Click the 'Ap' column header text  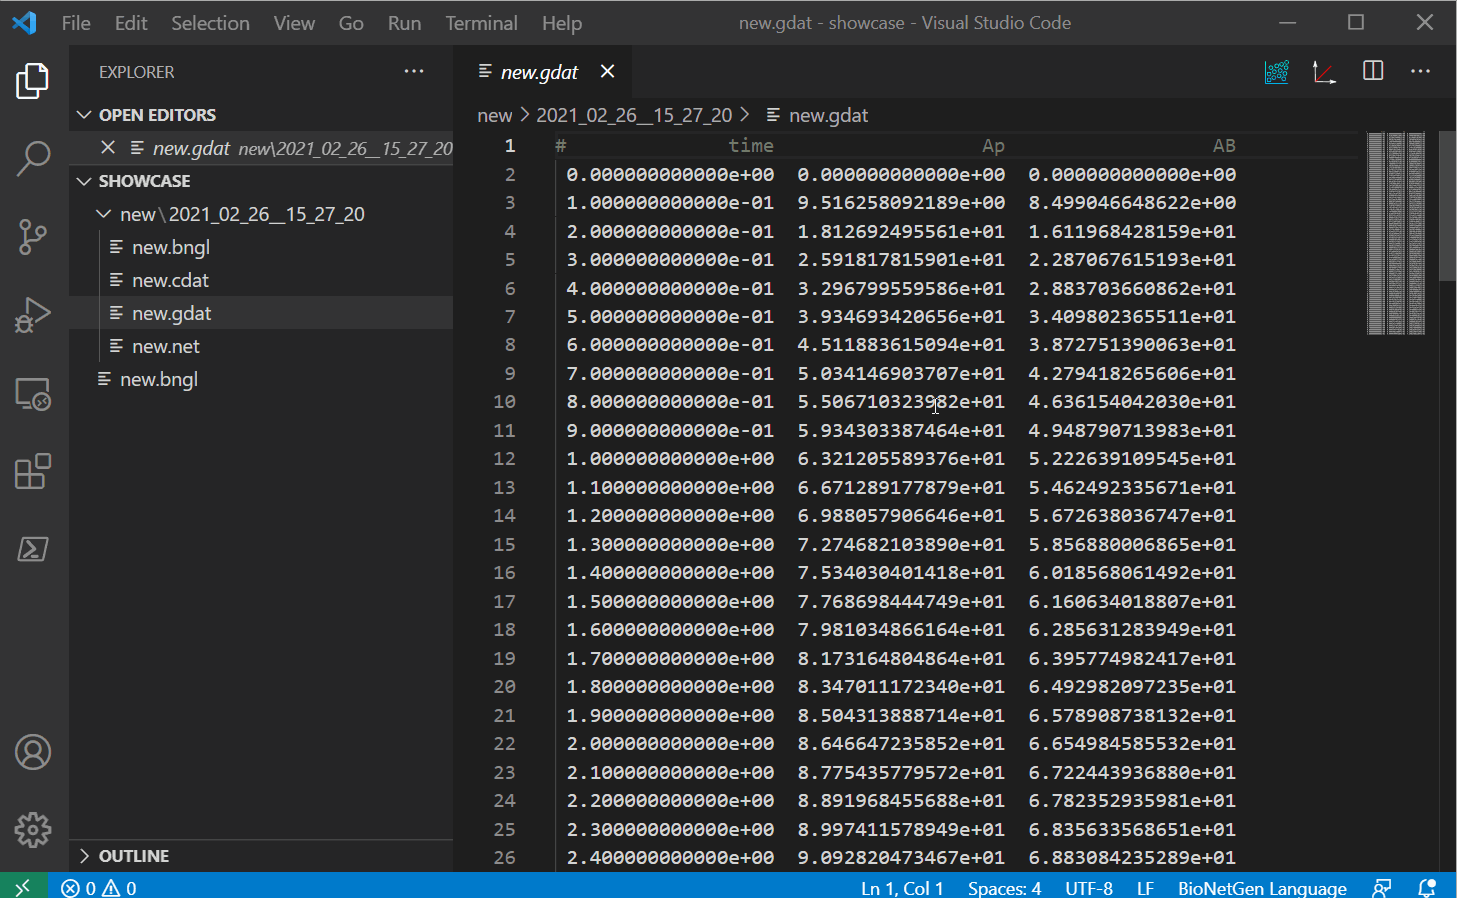[x=993, y=146]
